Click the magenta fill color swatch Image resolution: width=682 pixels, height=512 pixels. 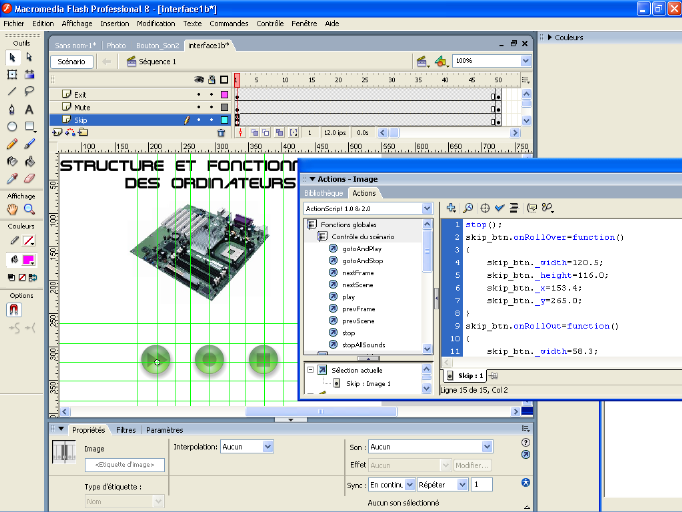click(30, 259)
